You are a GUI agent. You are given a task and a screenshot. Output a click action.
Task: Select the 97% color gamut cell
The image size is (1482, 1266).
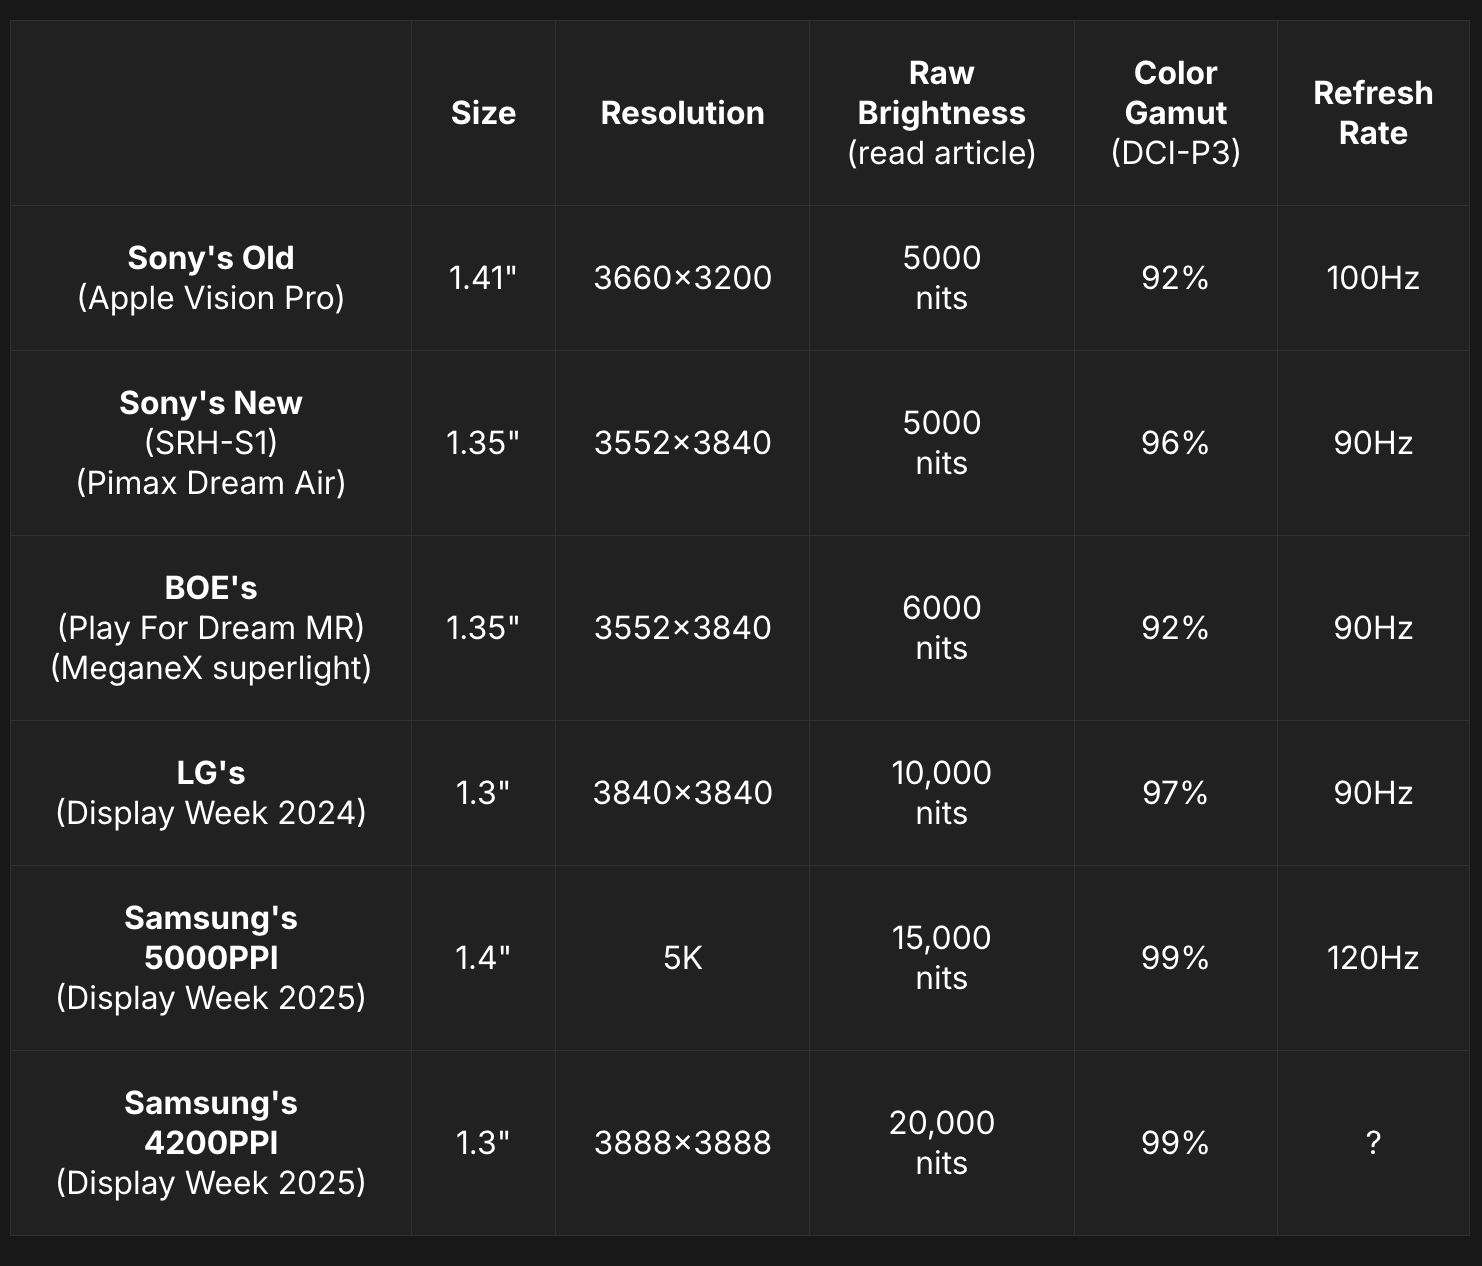(x=1175, y=793)
